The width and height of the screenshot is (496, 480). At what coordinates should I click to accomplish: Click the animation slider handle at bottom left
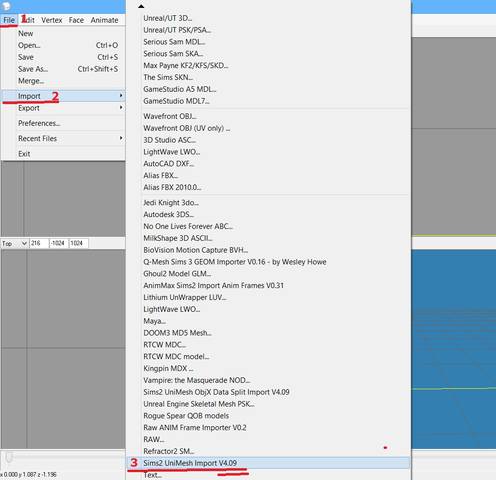tap(9, 457)
